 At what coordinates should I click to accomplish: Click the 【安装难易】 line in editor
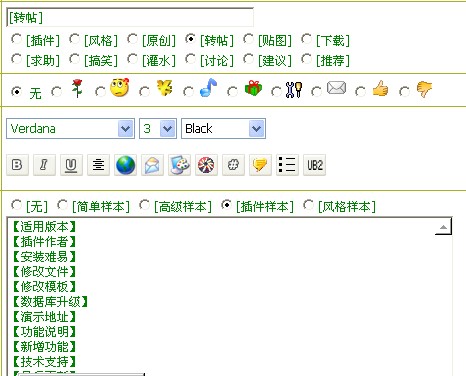tap(44, 257)
